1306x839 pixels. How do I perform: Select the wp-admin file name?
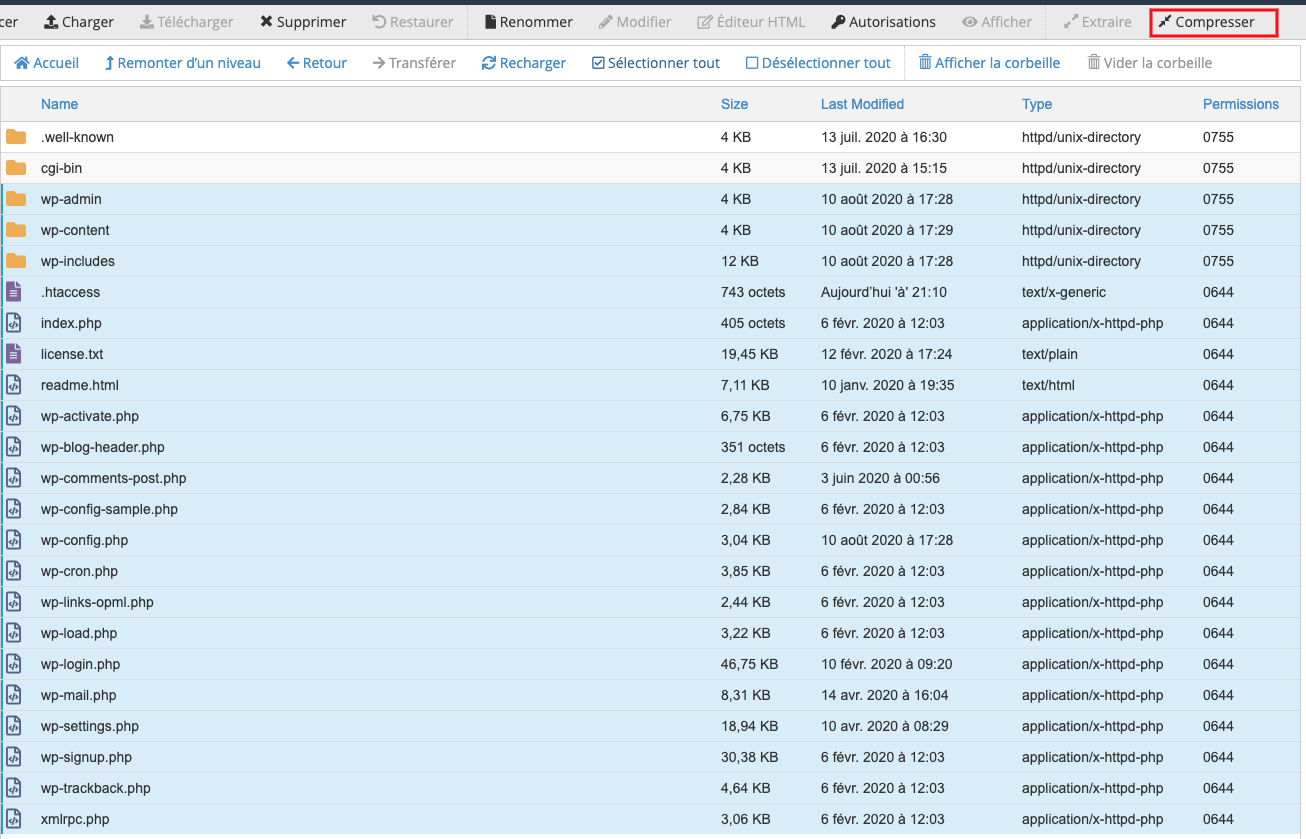(71, 199)
